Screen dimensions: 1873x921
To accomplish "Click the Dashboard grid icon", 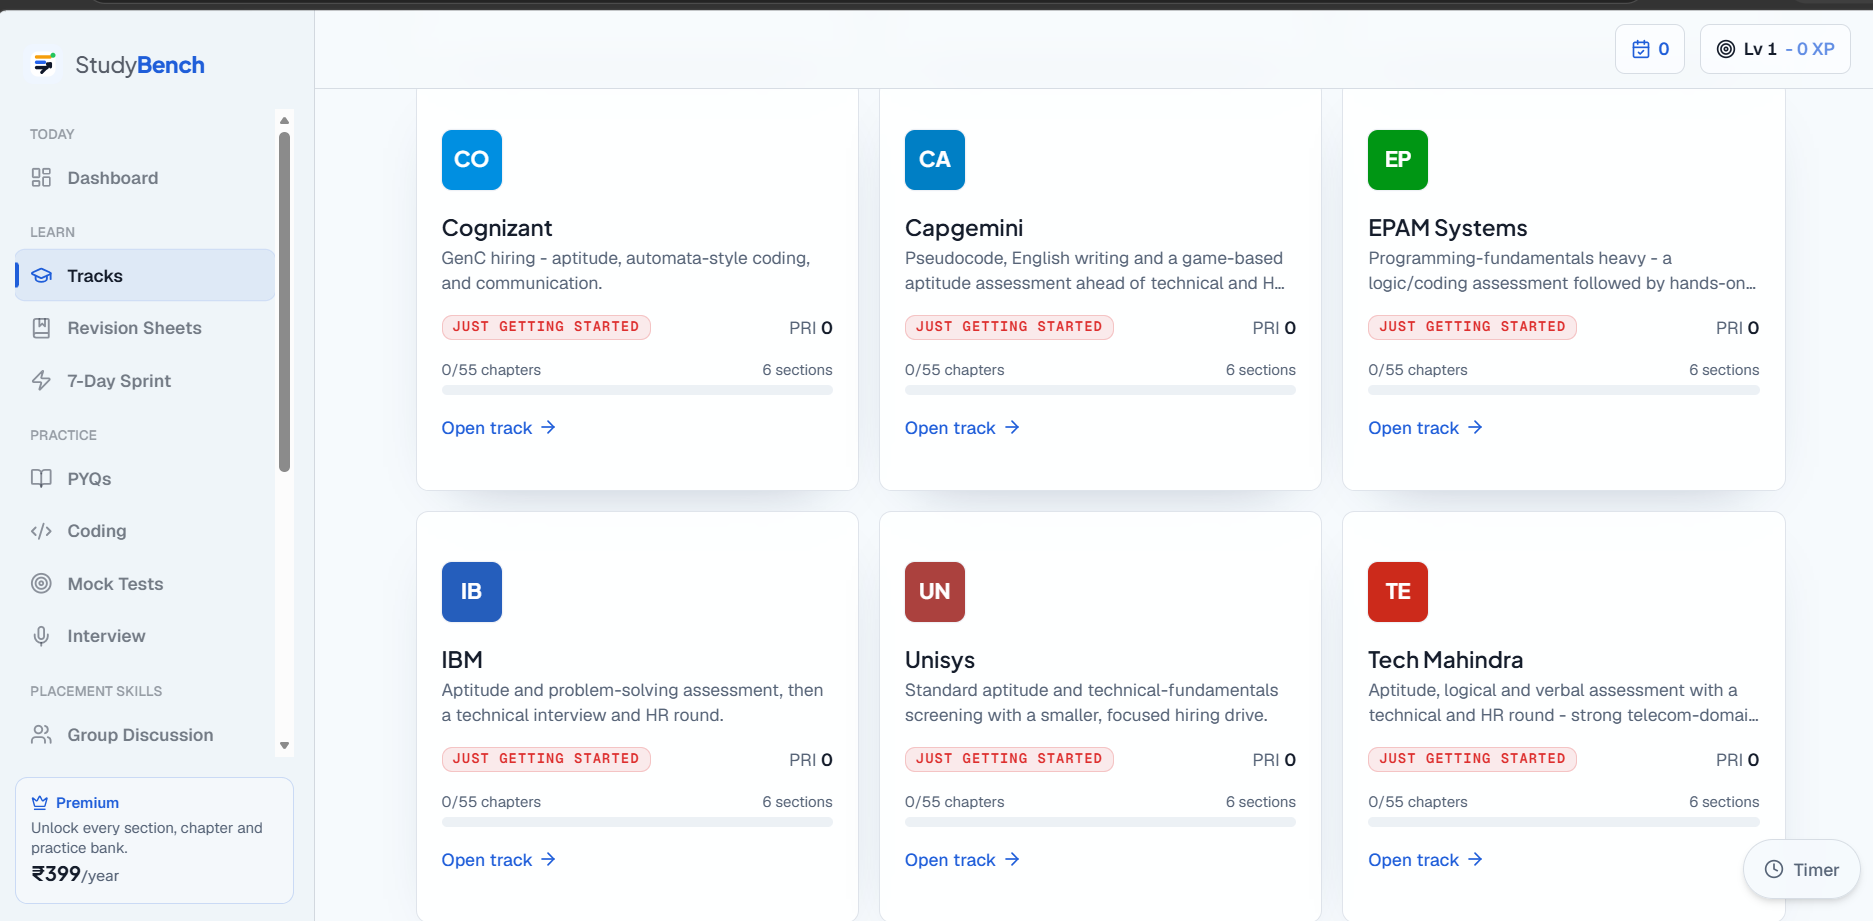I will [x=41, y=178].
